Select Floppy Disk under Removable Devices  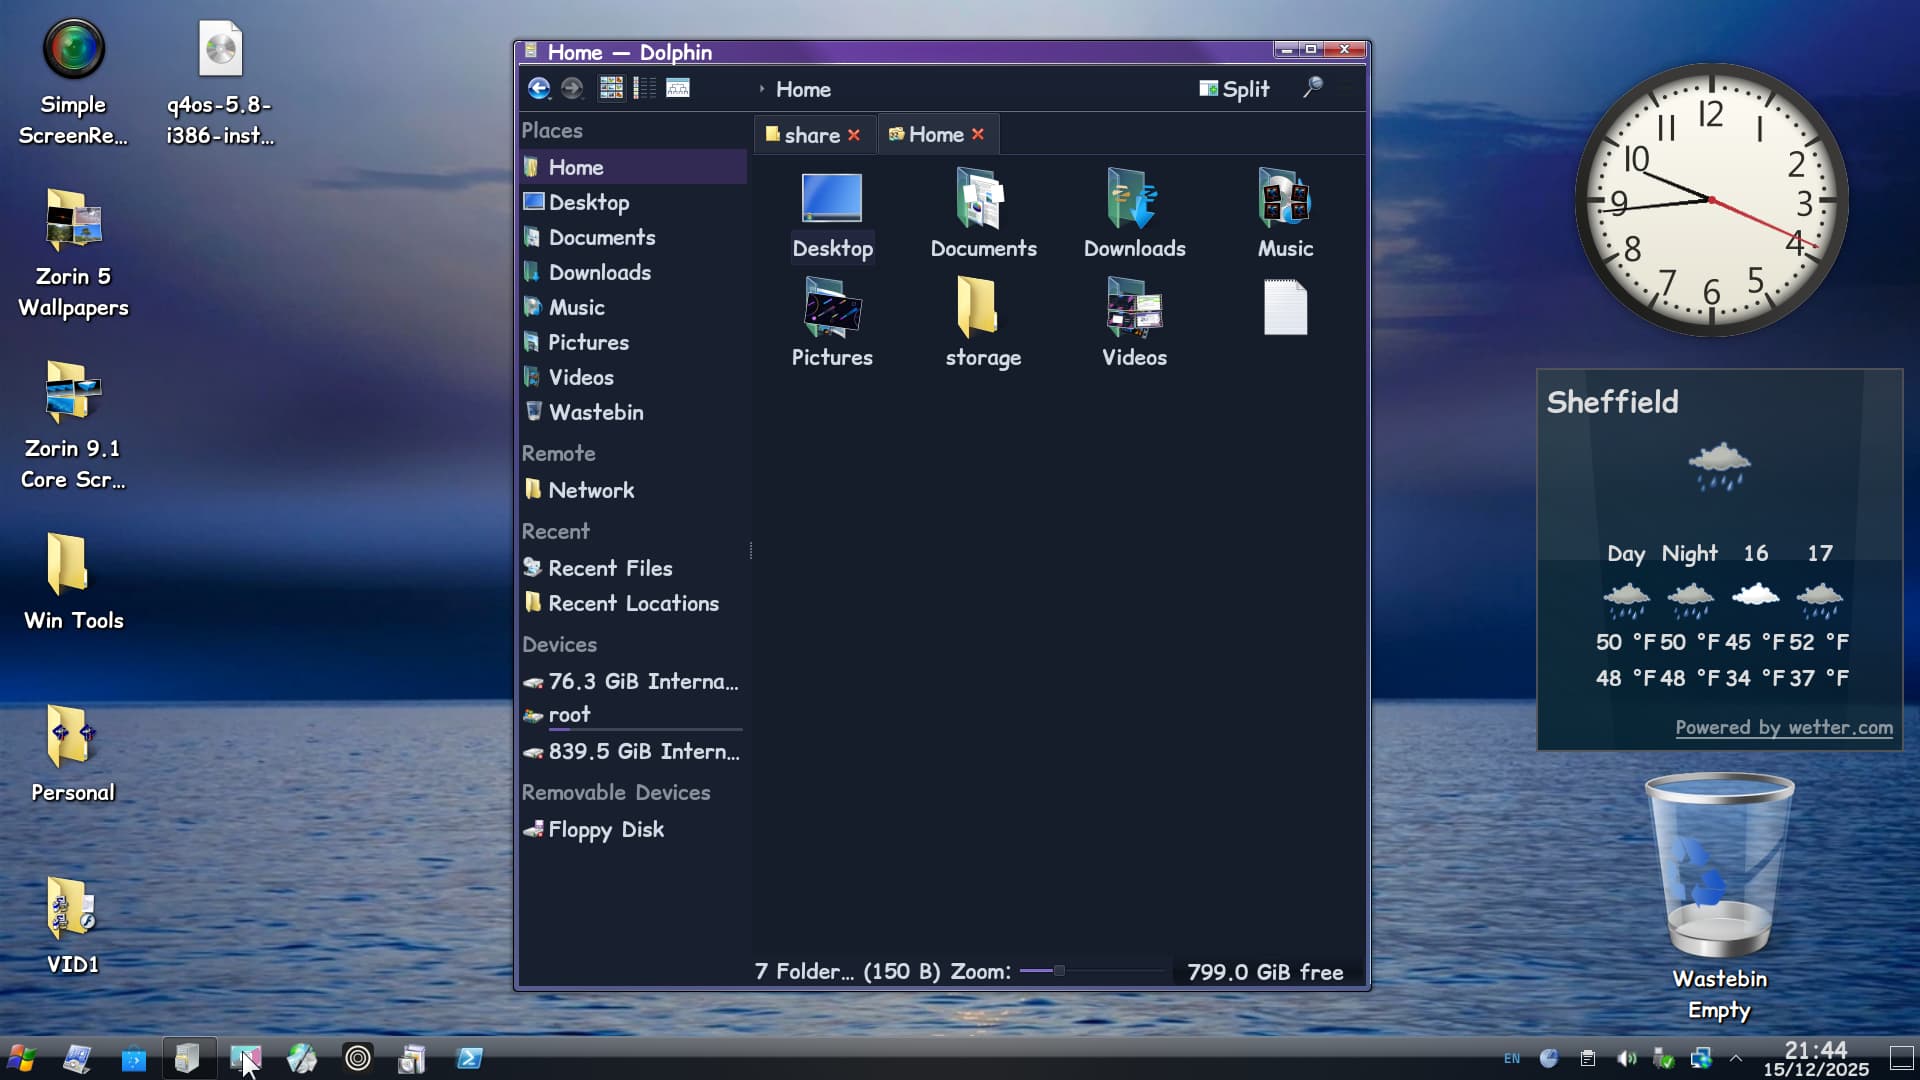tap(605, 829)
